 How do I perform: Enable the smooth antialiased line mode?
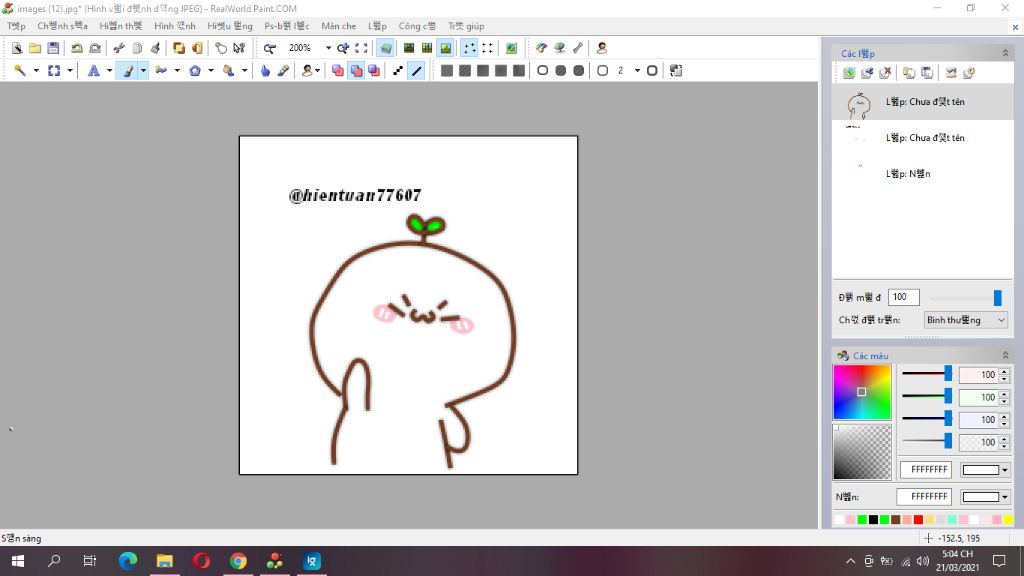[x=417, y=71]
